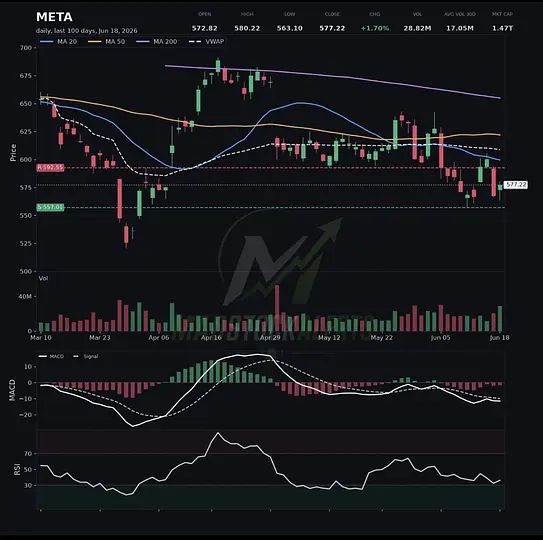Click the 575 price axis tick
543x540 pixels.
pos(26,187)
